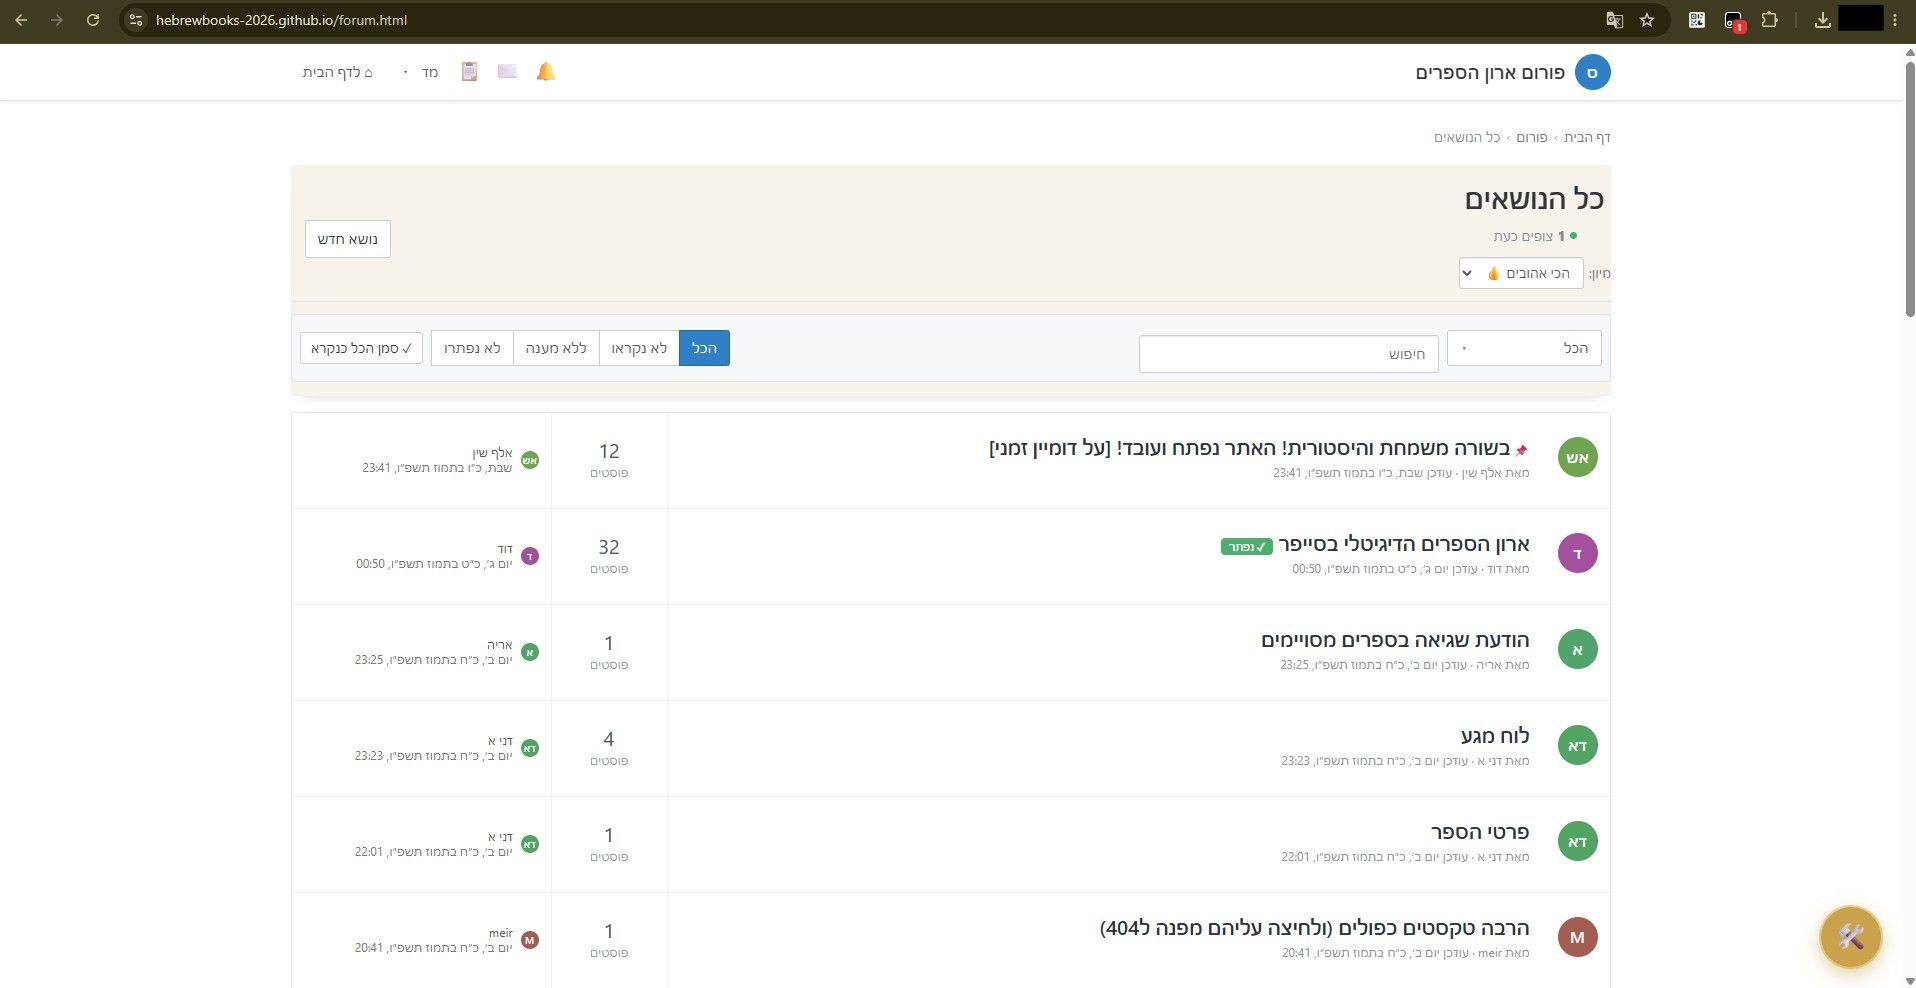This screenshot has width=1916, height=988.
Task: Go to דף הבית breadcrumb link
Action: pos(1587,137)
